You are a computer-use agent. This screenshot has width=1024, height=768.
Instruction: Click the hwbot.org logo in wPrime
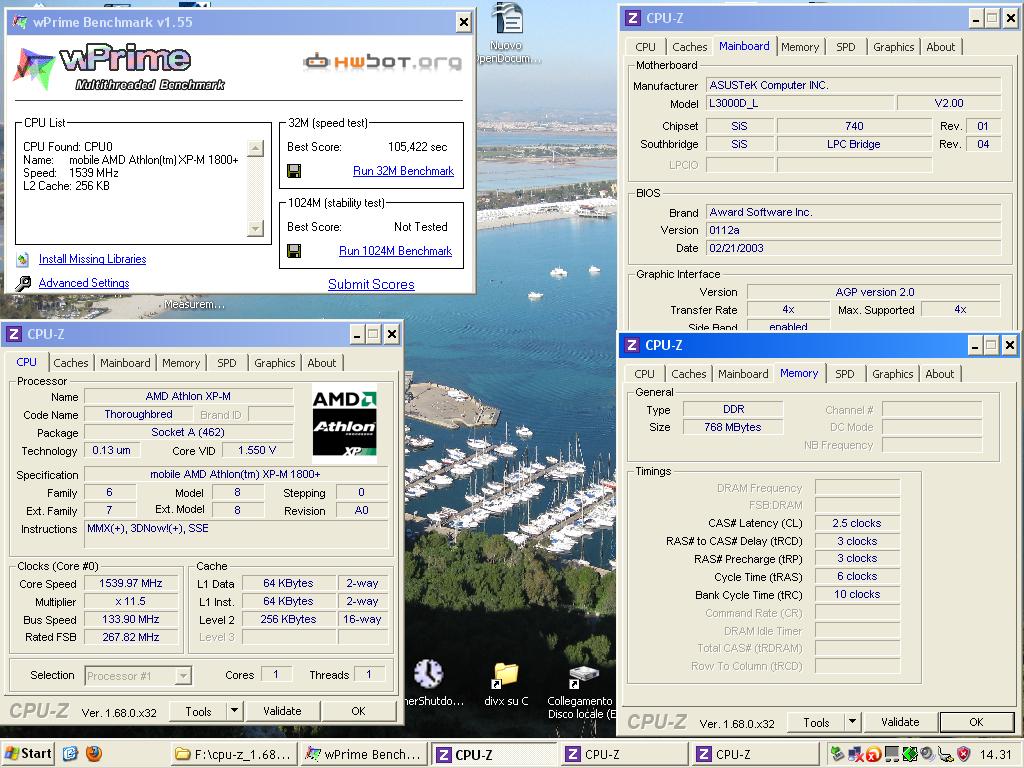click(x=383, y=62)
